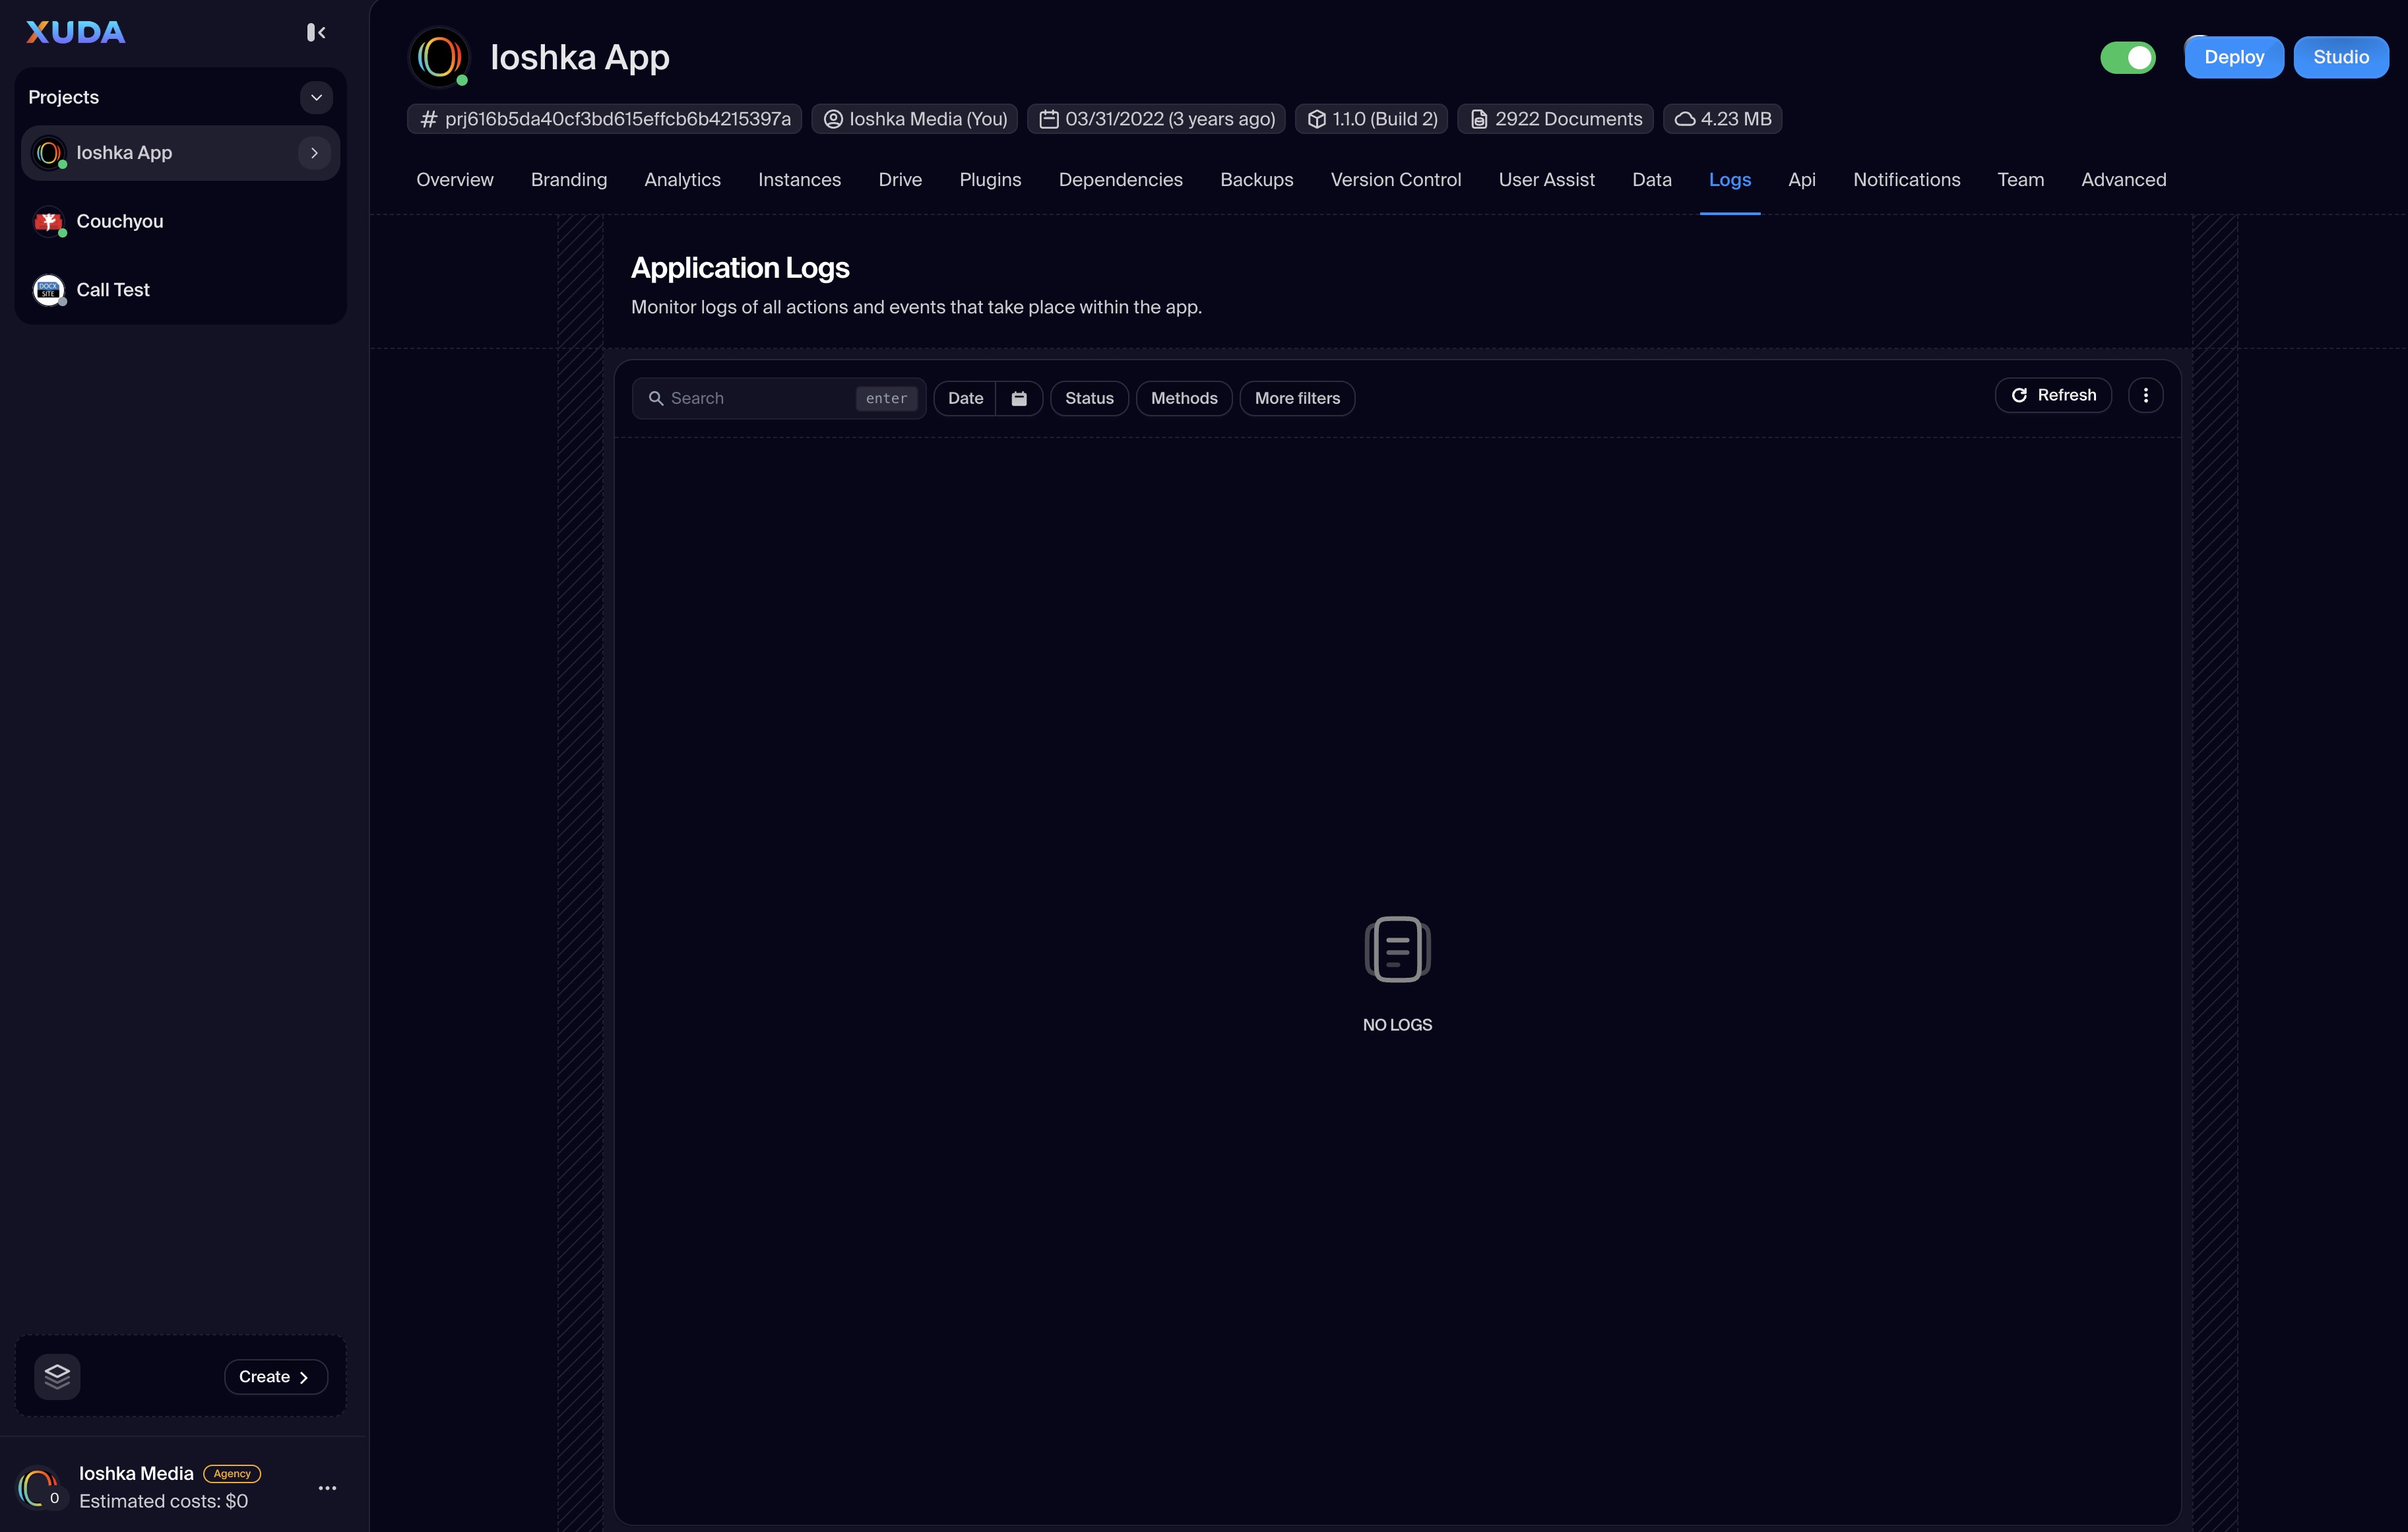Screen dimensions: 2408x1532
Task: Collapse the Projects list dropdown
Action: pyautogui.click(x=316, y=97)
